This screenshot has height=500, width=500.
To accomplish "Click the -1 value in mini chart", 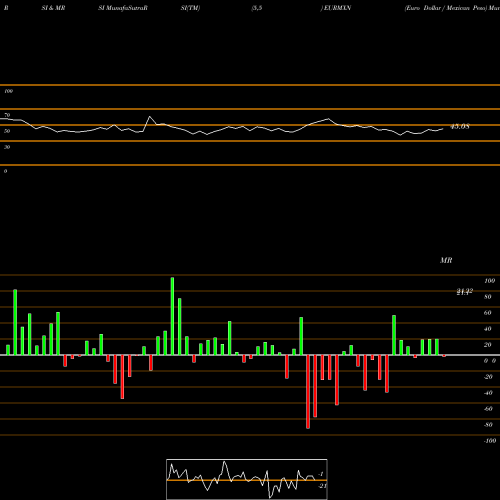I will click(x=321, y=474).
